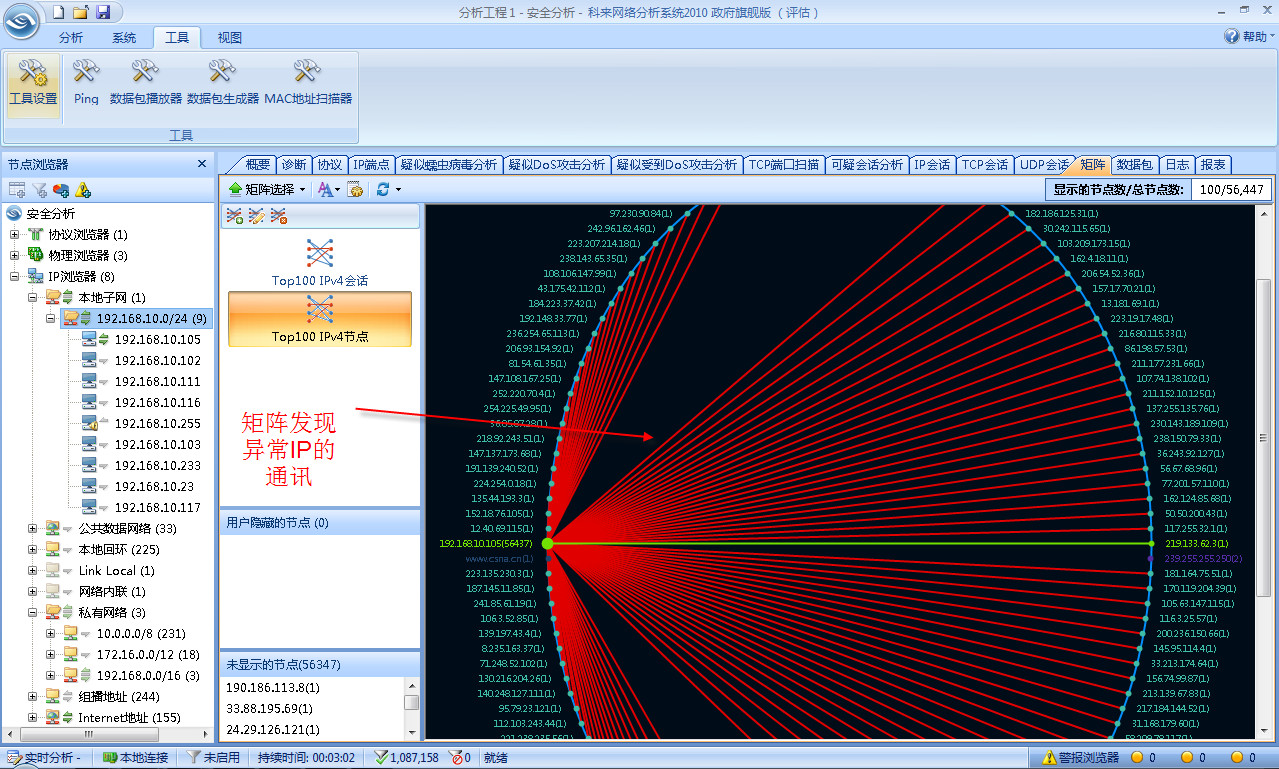This screenshot has height=769, width=1279.
Task: Expand the Internet地址 (155) node
Action: pyautogui.click(x=33, y=717)
